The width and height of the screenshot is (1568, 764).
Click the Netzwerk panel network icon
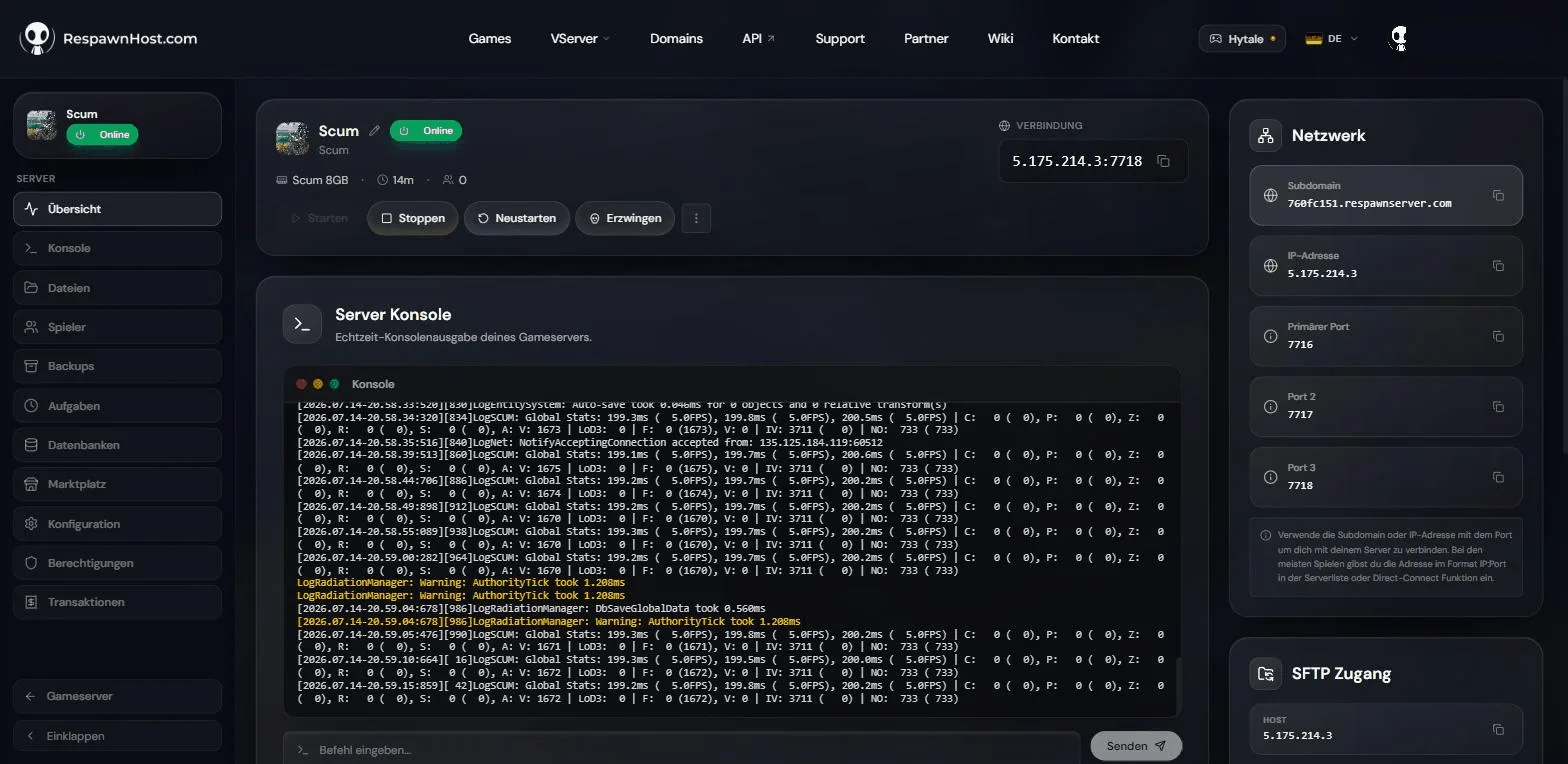(1265, 135)
